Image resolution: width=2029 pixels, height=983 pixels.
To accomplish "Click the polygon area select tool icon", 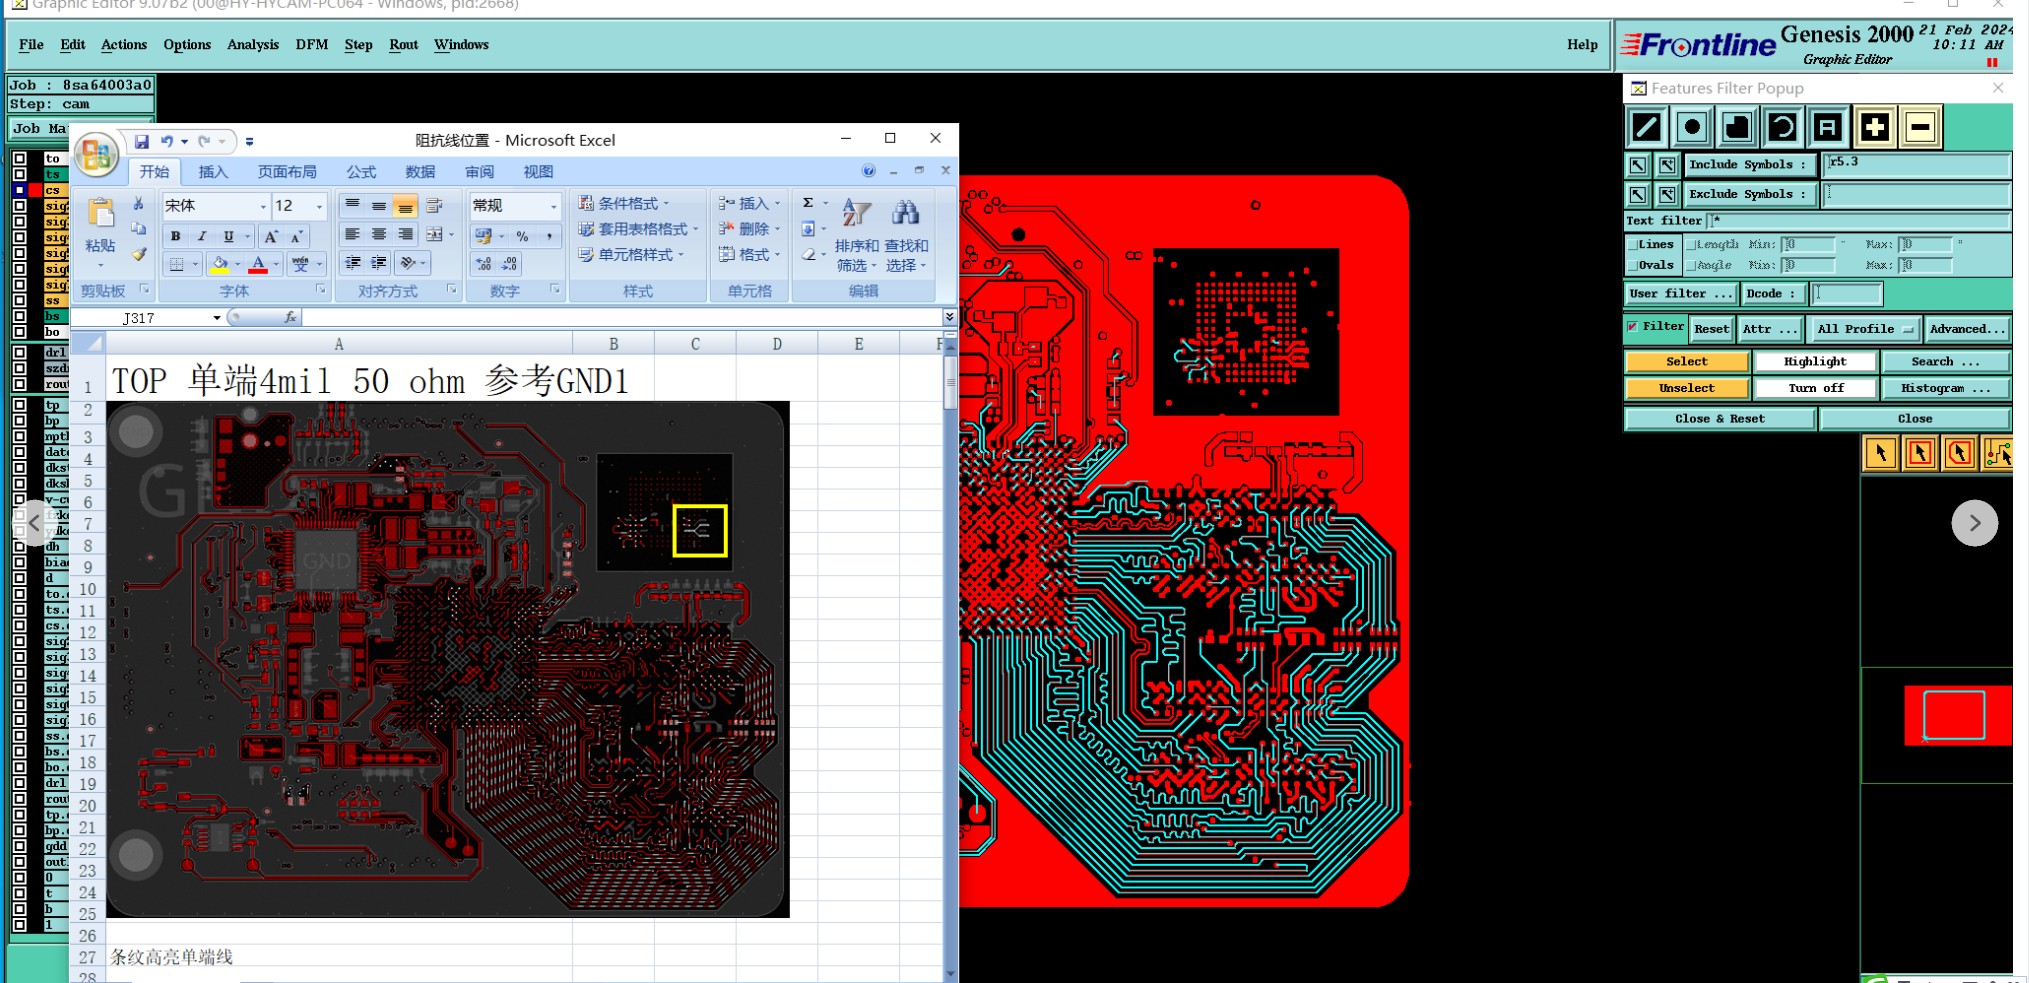I will click(x=1959, y=453).
